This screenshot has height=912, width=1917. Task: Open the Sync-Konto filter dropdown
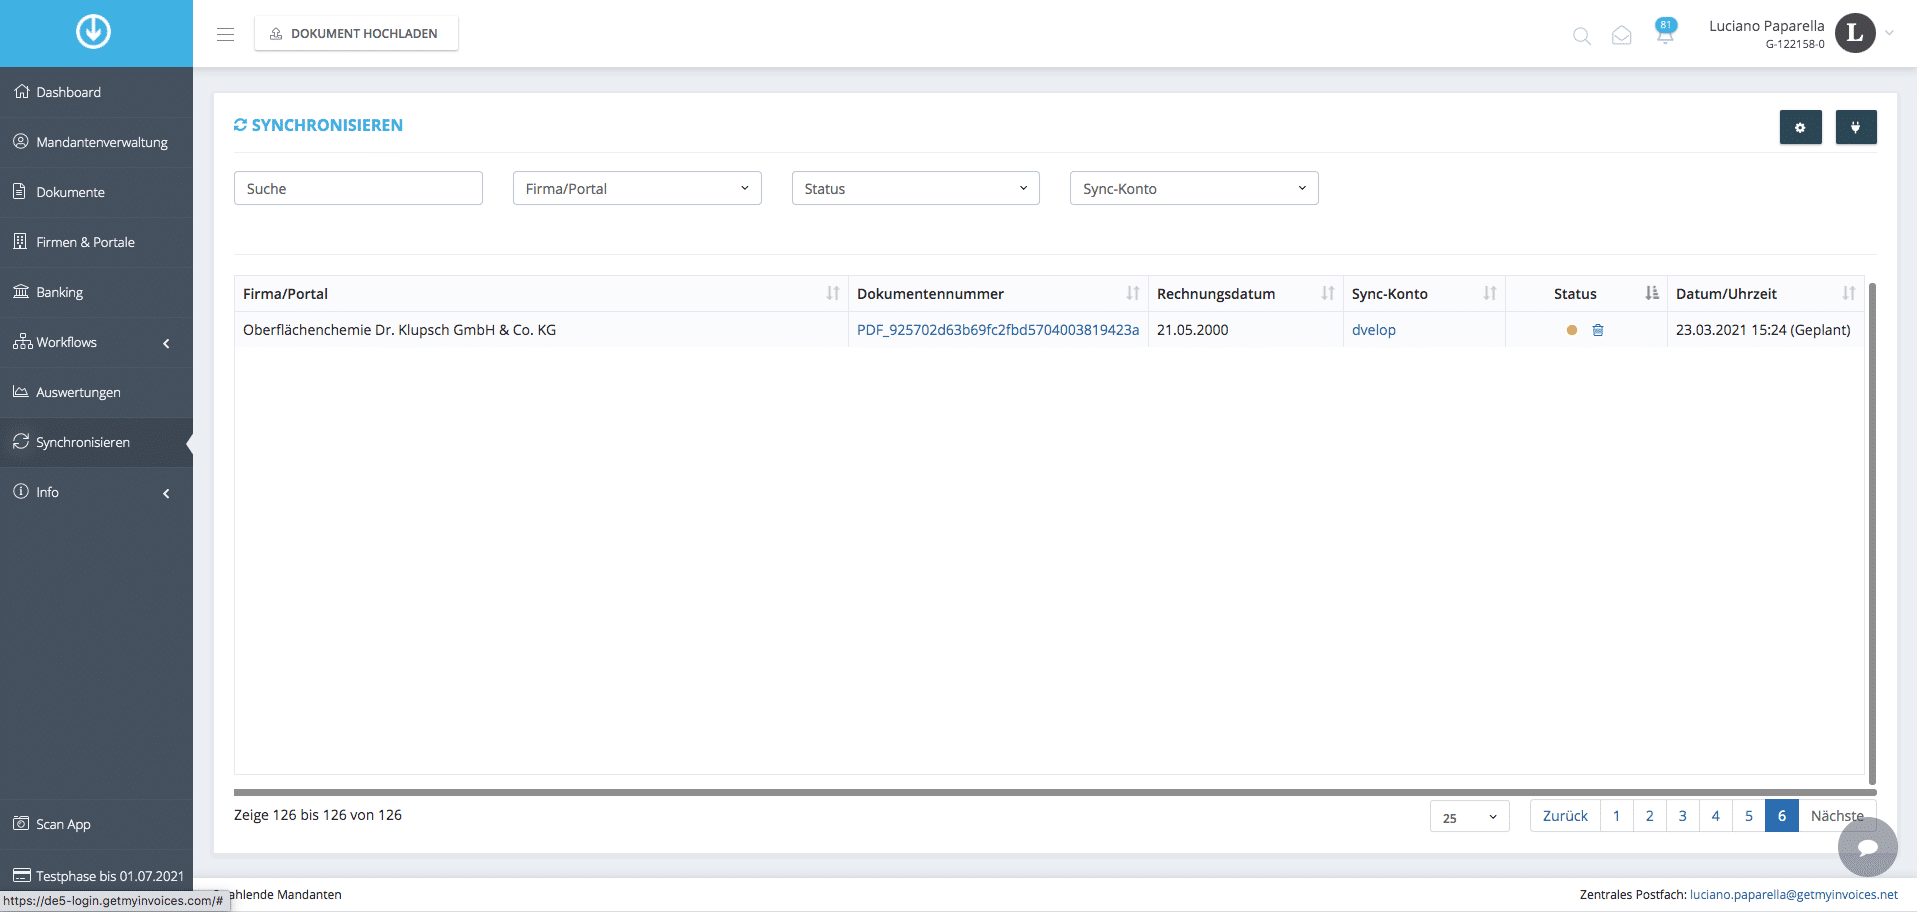pyautogui.click(x=1194, y=188)
